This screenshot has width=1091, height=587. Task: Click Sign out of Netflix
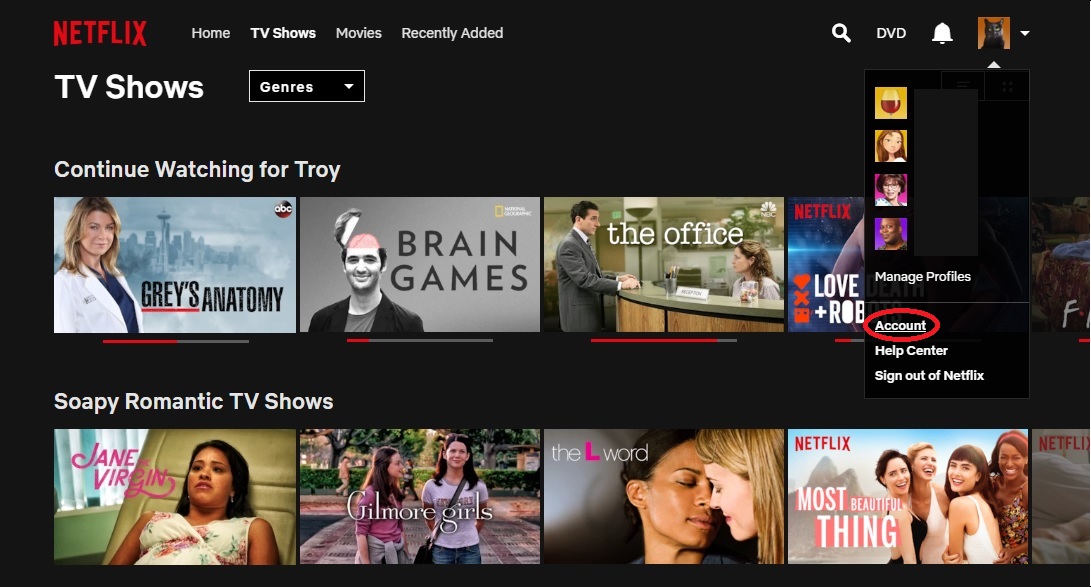pyautogui.click(x=929, y=375)
